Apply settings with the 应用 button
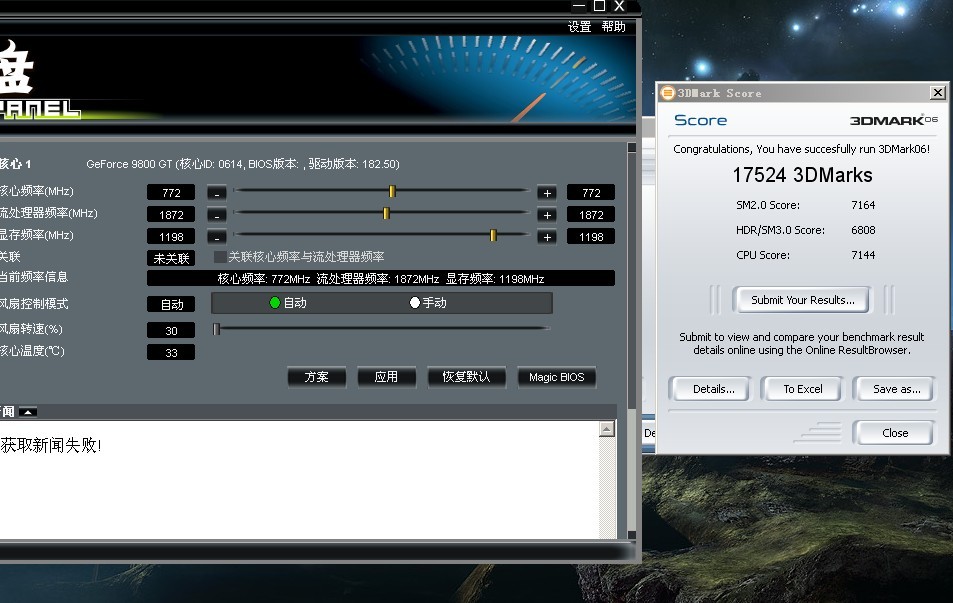The image size is (953, 603). point(386,377)
